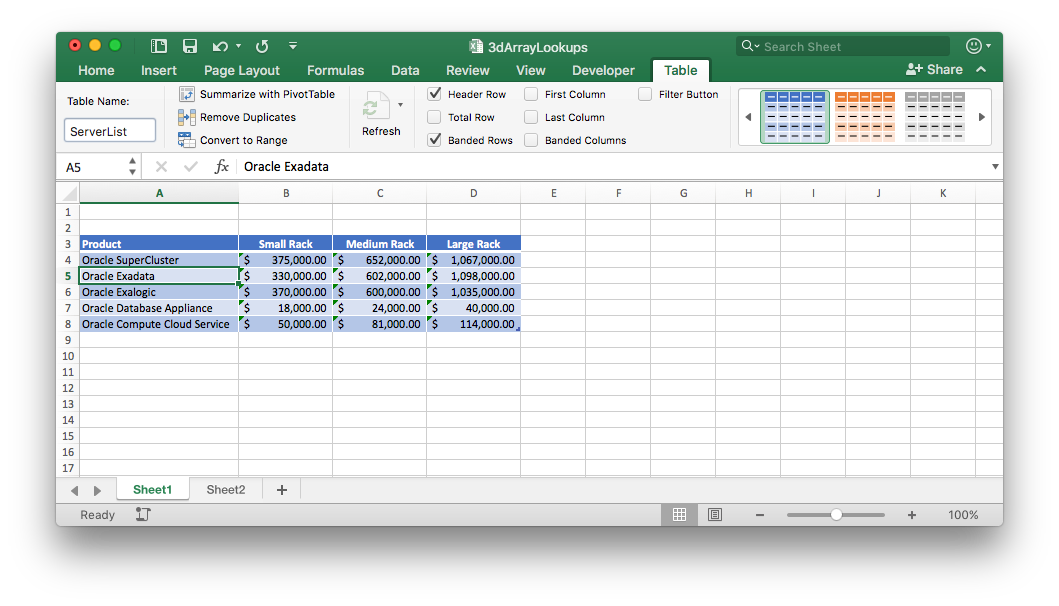Switch to Sheet2 tab
Screen dimensions: 1059x606
coord(226,490)
